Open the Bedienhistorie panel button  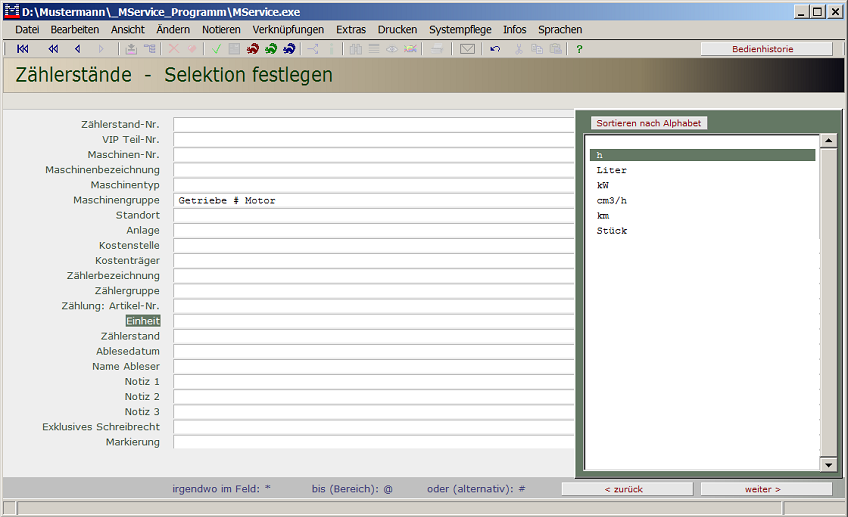click(x=766, y=49)
